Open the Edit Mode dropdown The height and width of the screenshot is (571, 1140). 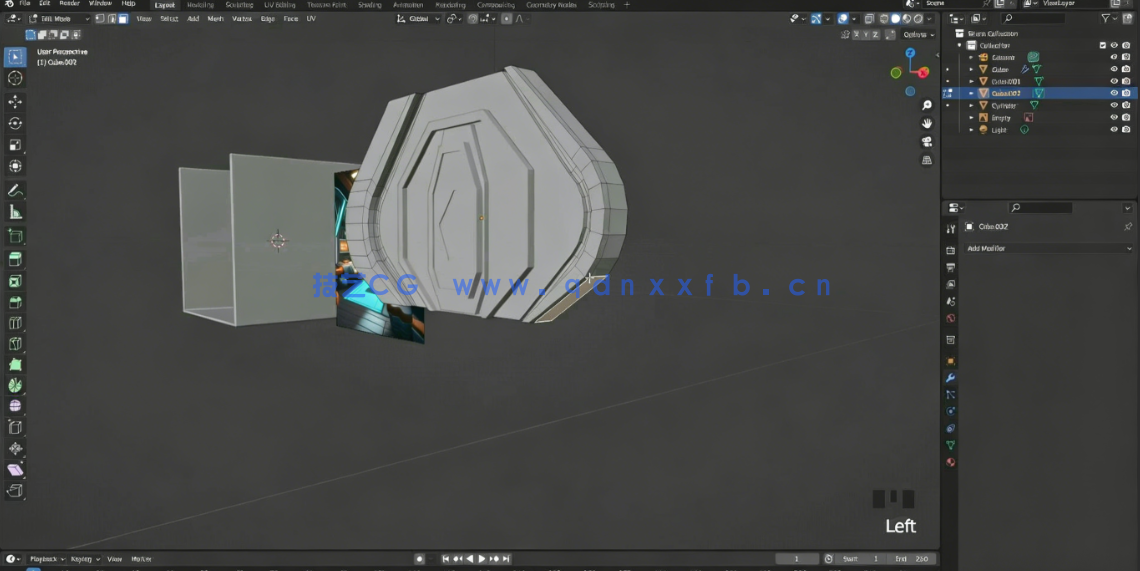tap(59, 19)
